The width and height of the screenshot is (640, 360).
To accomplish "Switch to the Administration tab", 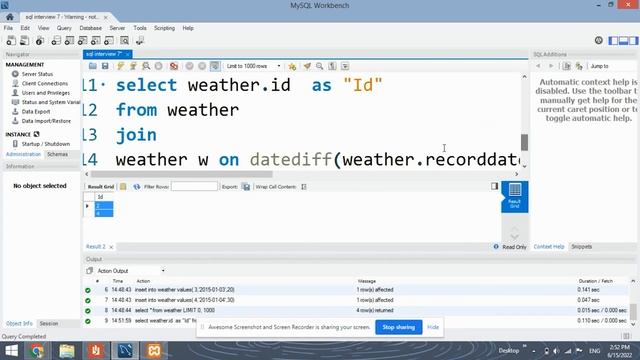I will tap(23, 154).
